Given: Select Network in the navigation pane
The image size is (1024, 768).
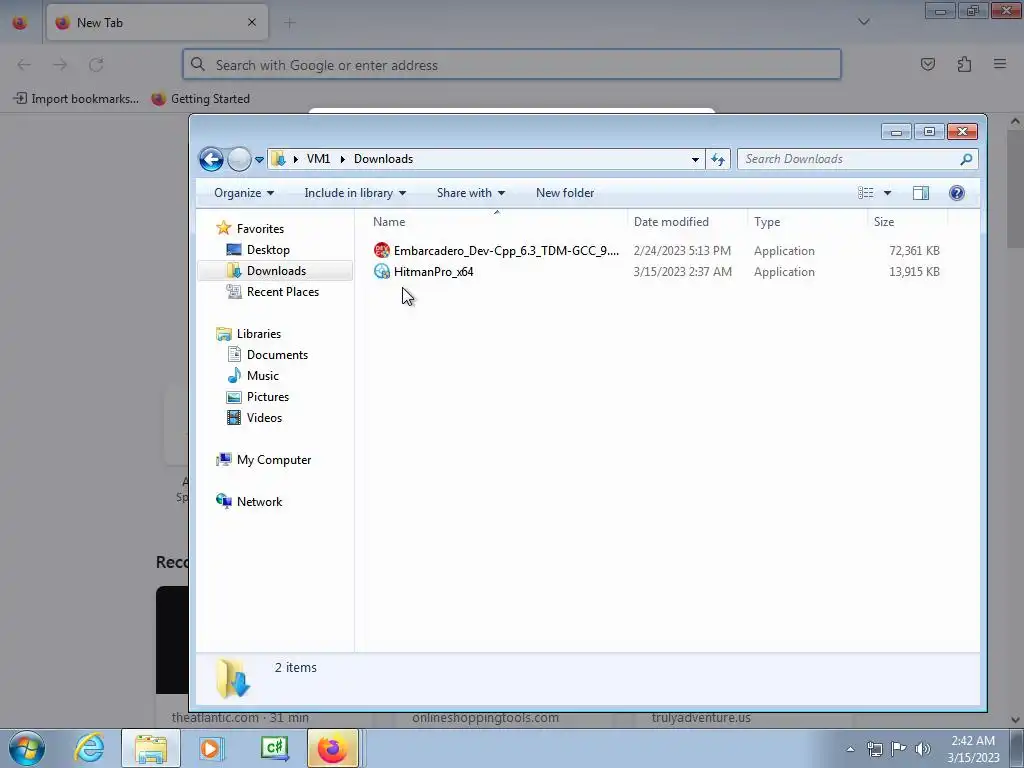Looking at the screenshot, I should (259, 502).
